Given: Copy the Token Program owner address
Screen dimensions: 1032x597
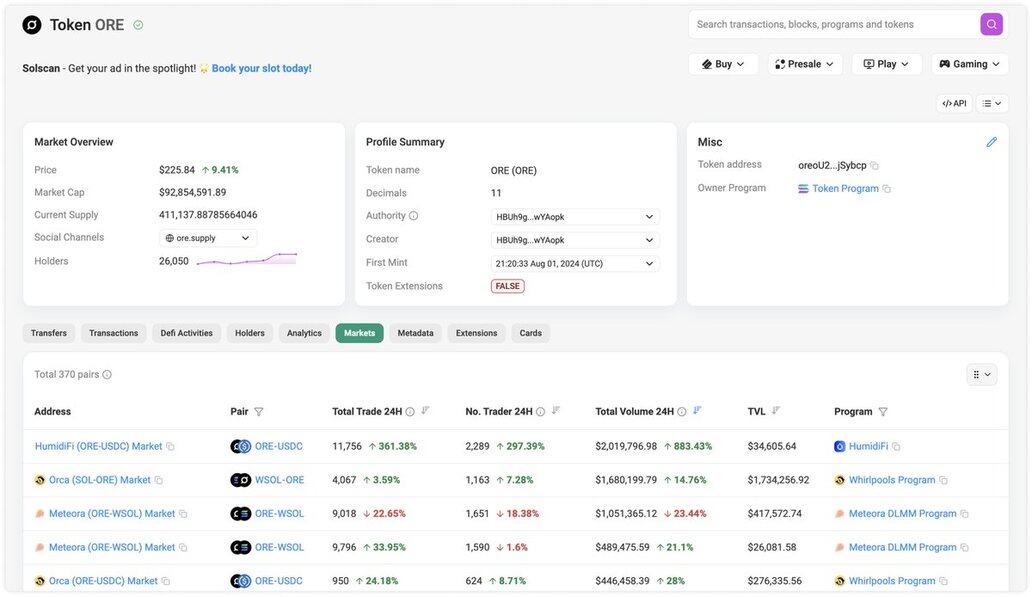Looking at the screenshot, I should pos(887,189).
